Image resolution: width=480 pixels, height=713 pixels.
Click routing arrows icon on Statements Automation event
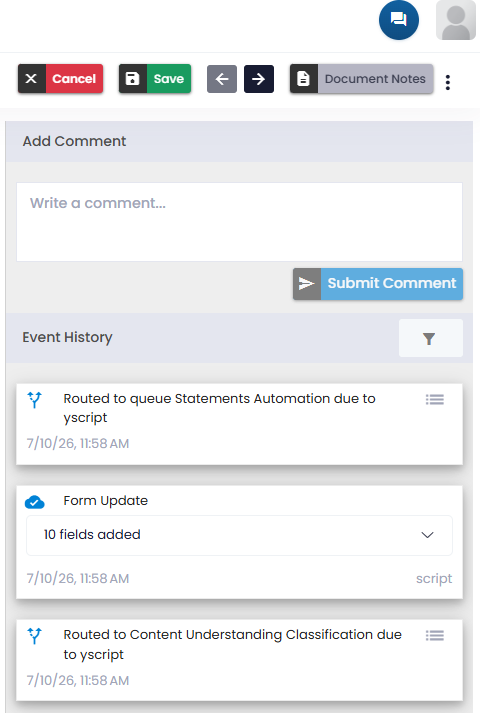point(35,400)
